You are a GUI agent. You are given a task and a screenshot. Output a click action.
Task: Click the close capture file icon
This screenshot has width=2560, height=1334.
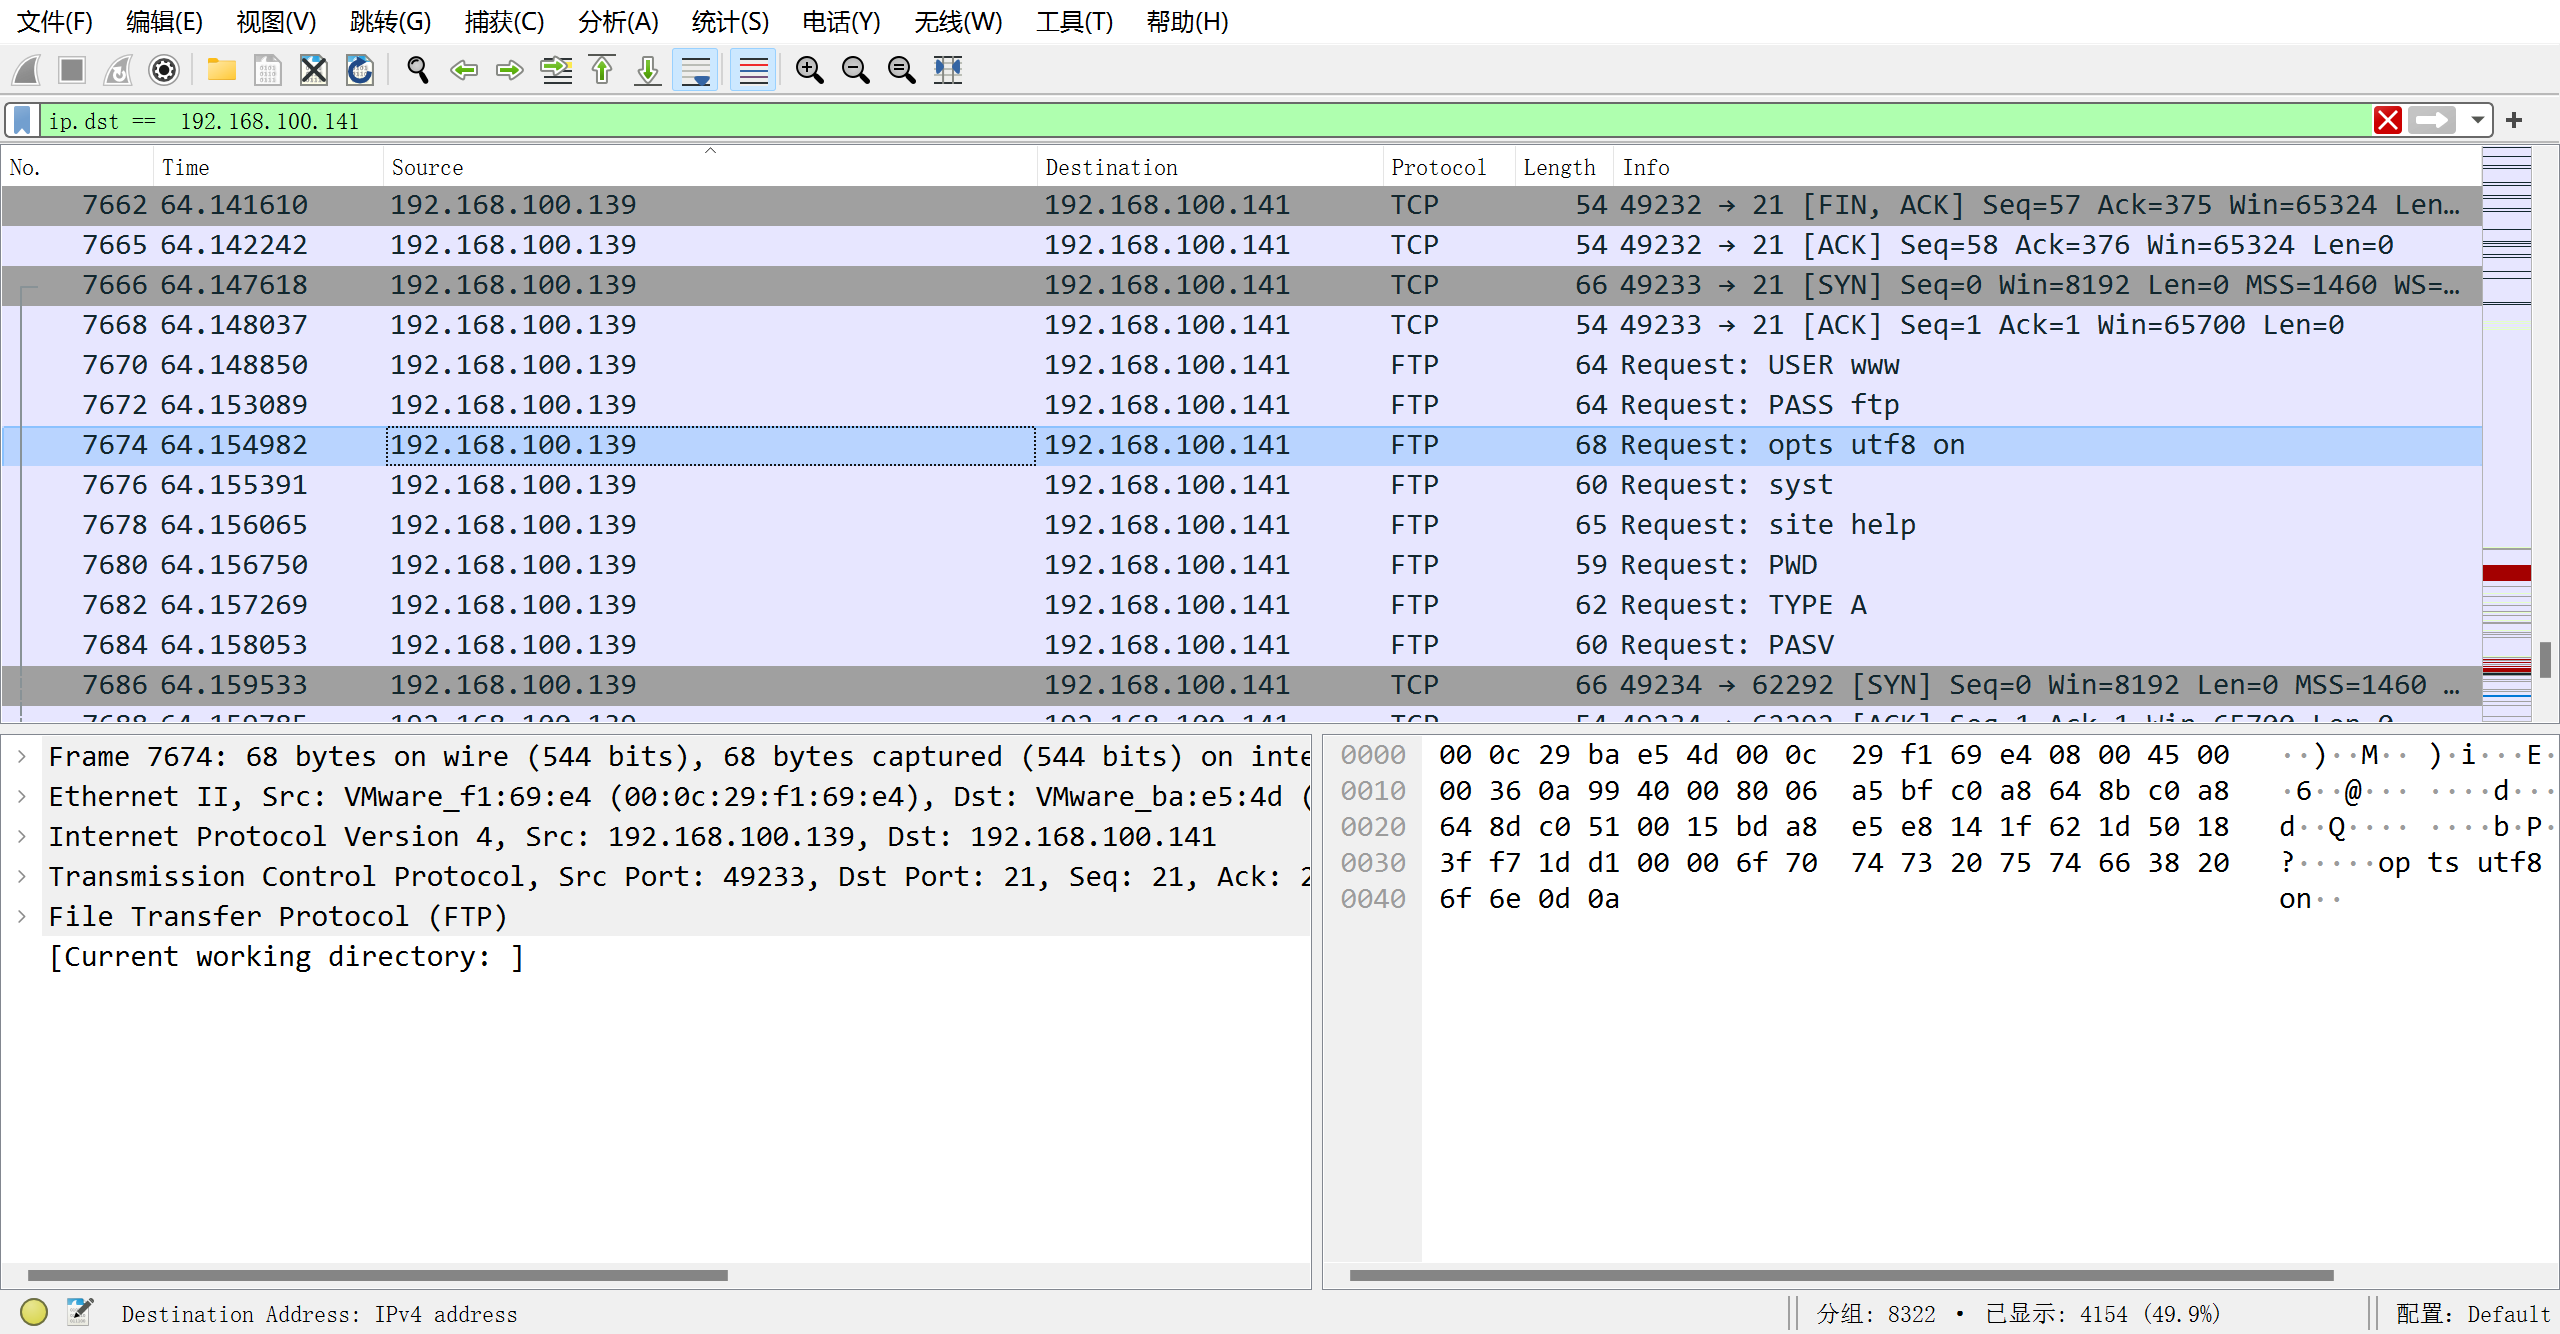(313, 70)
